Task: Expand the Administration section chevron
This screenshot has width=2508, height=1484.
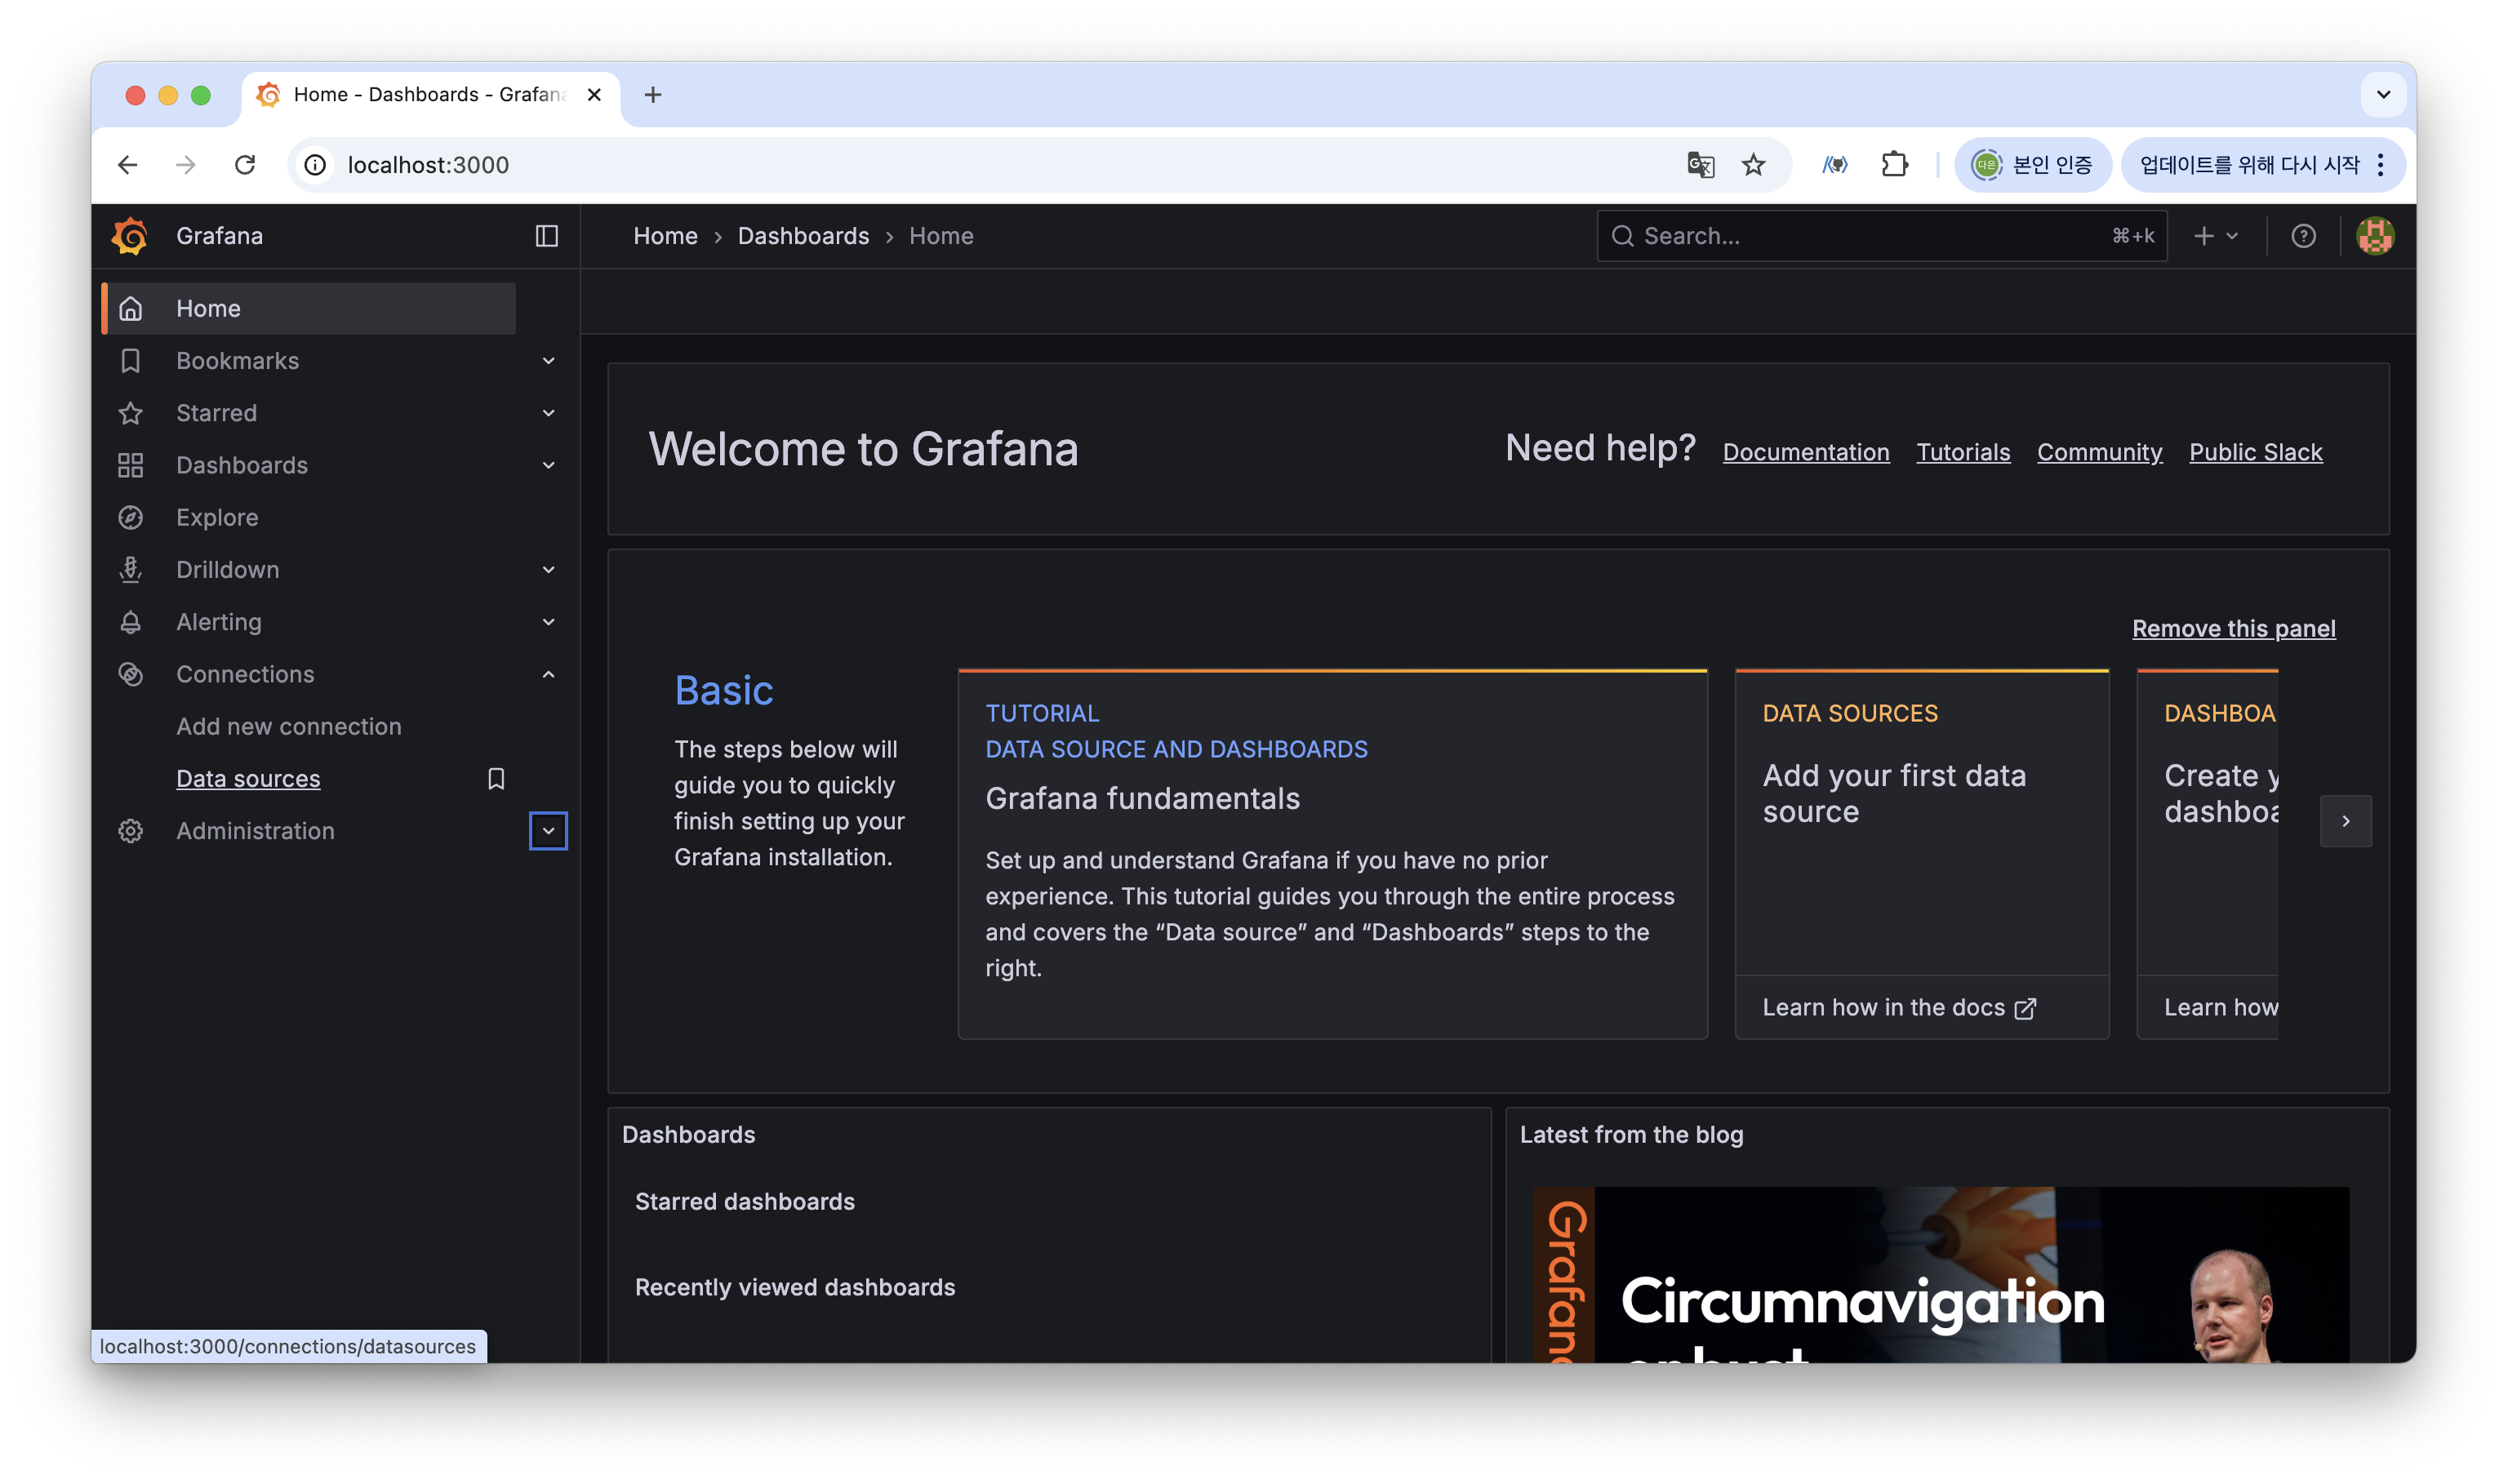Action: click(548, 831)
